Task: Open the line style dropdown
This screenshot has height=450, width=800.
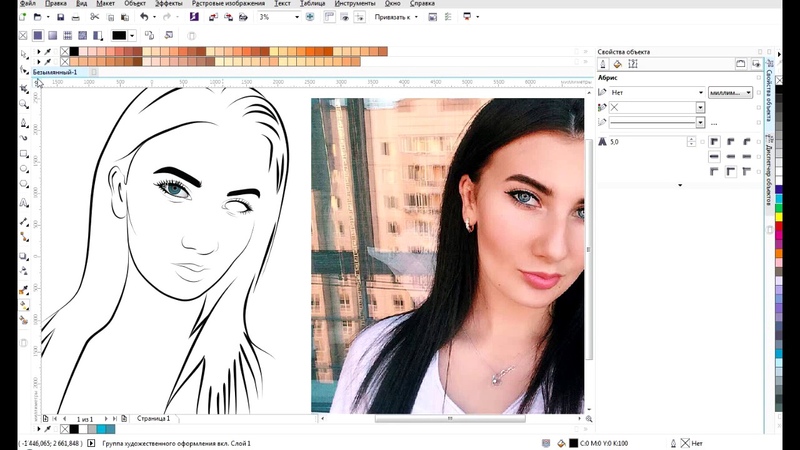Action: point(700,122)
